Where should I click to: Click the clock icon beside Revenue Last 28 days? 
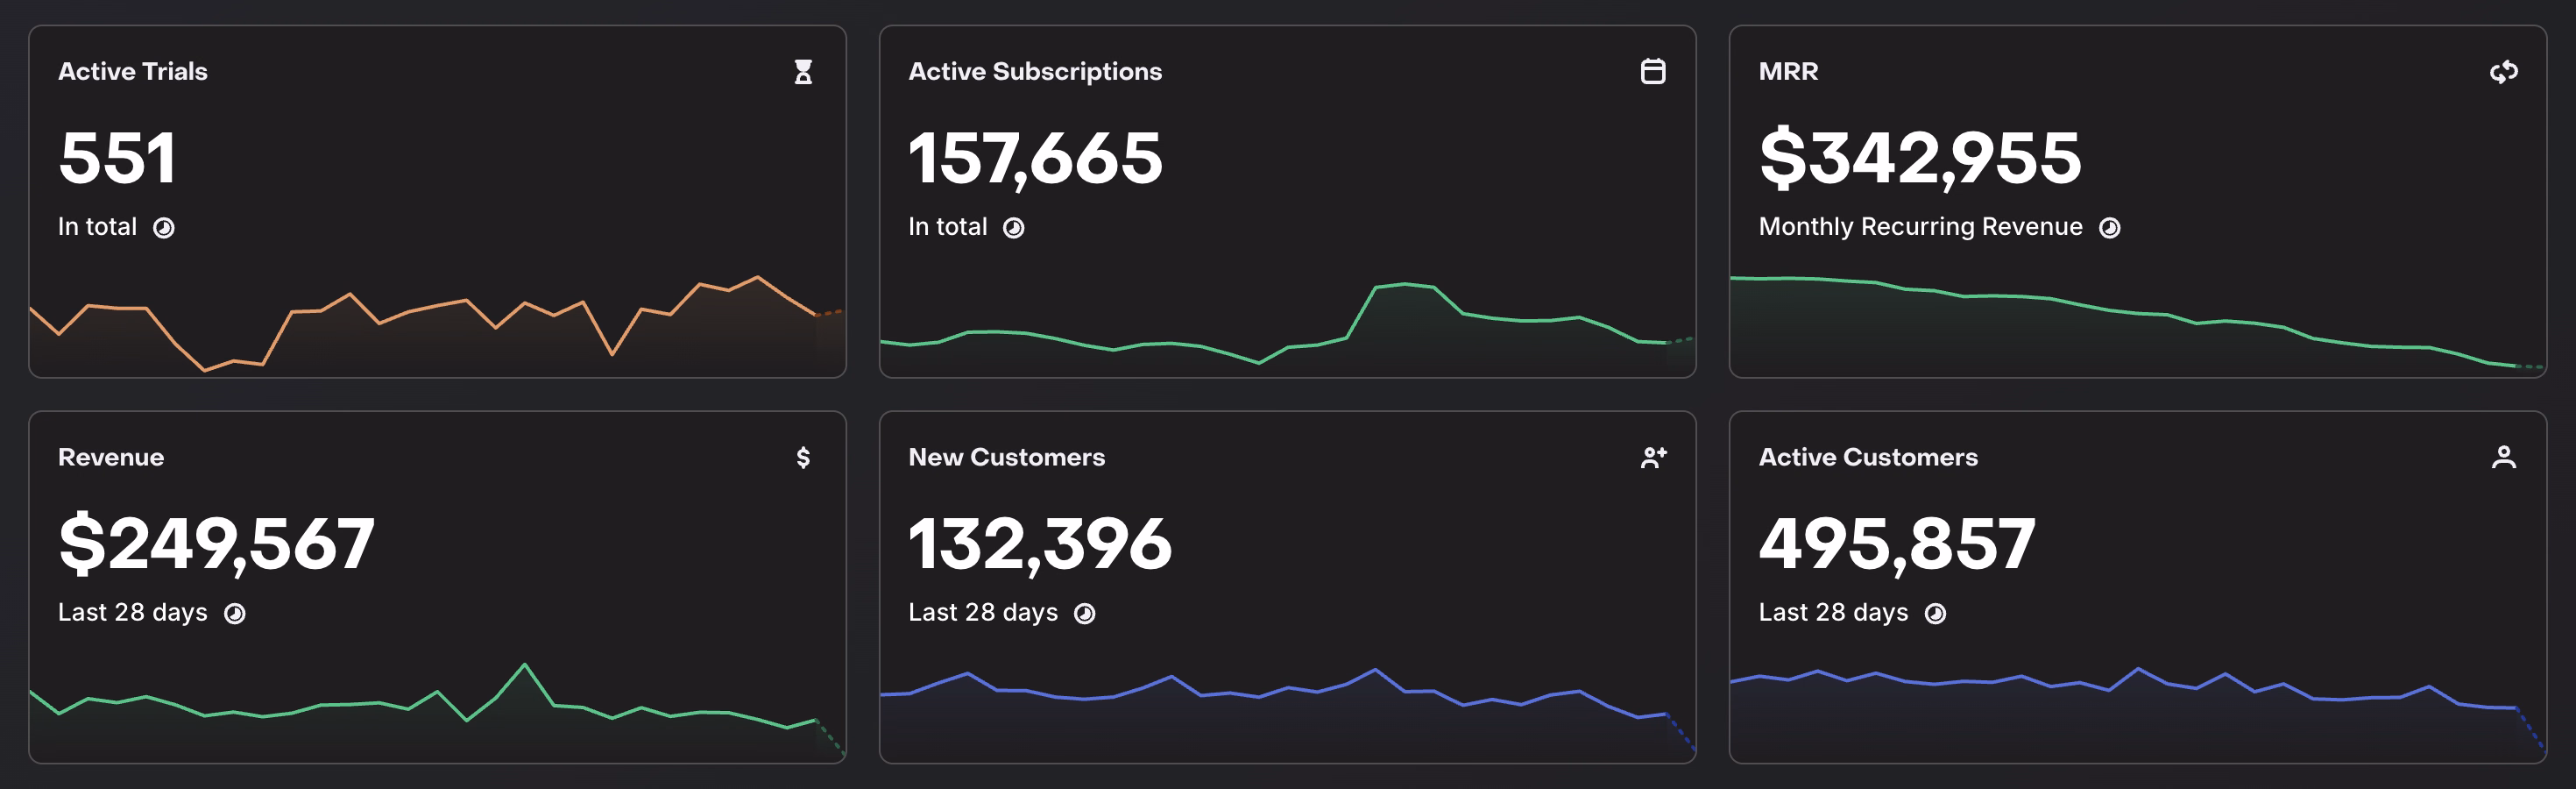(x=235, y=613)
